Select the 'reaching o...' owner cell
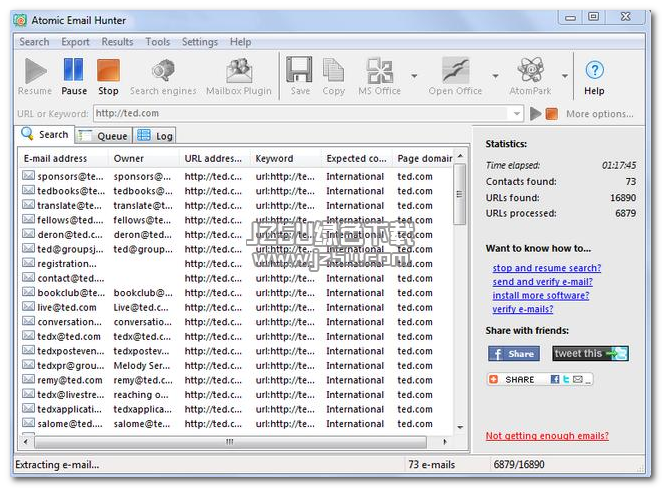The height and width of the screenshot is (488, 662). 141,395
